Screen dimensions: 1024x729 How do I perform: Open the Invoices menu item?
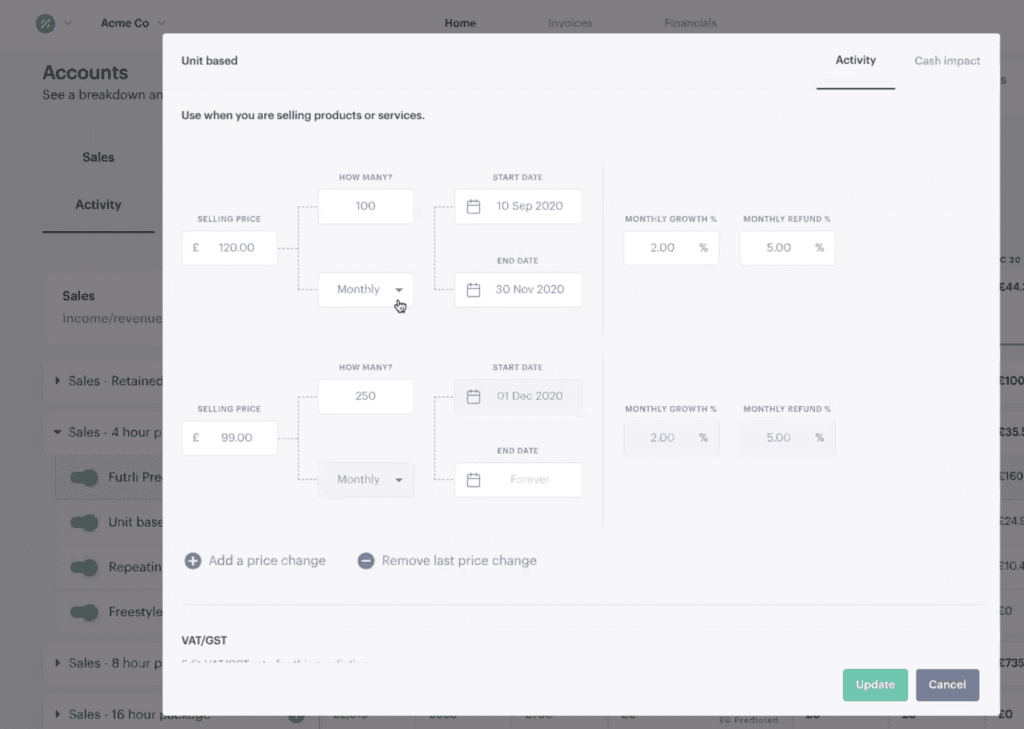click(x=570, y=24)
